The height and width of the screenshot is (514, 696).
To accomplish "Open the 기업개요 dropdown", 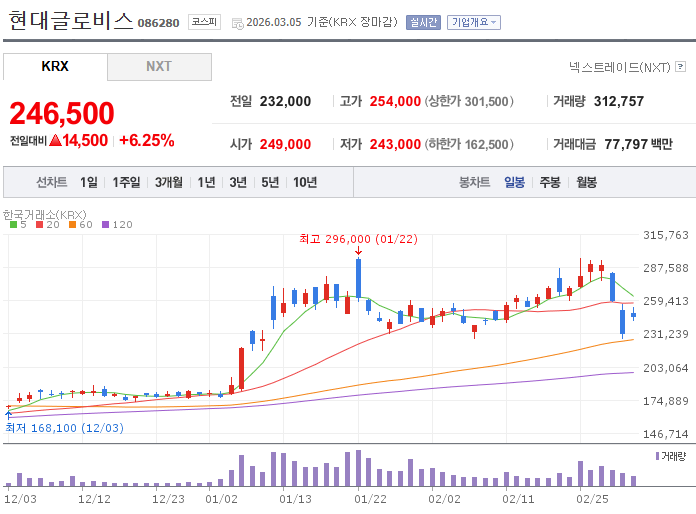I will (474, 22).
